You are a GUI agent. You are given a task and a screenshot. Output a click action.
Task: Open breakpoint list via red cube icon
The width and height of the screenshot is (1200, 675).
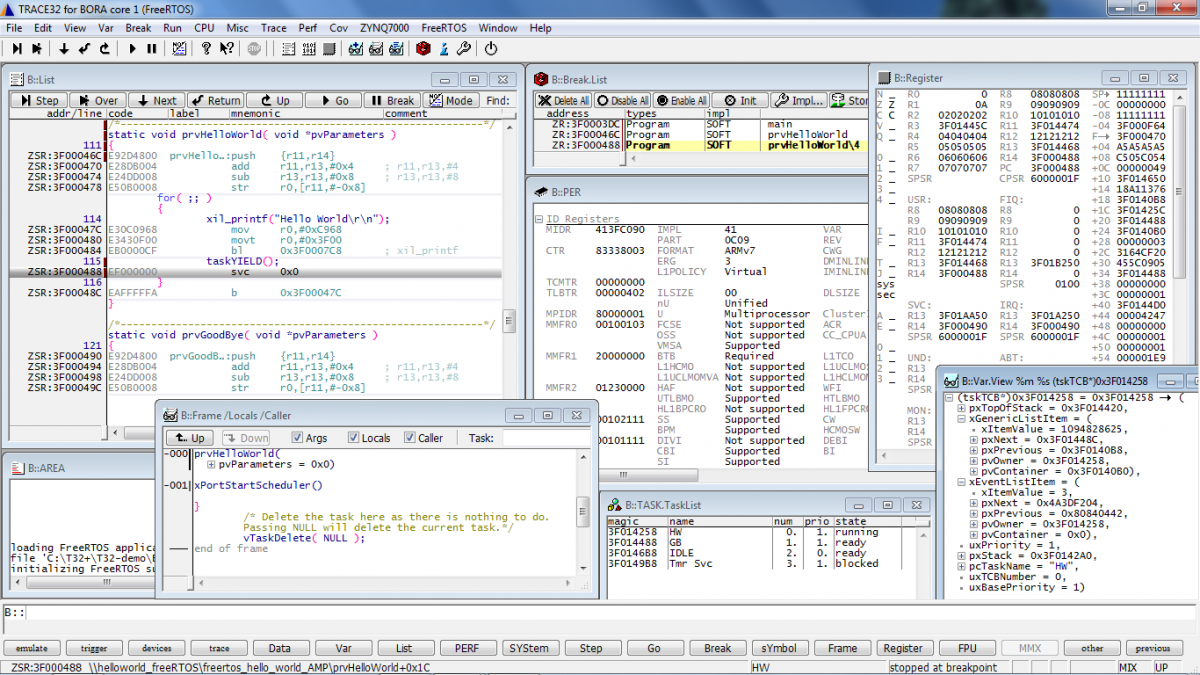pyautogui.click(x=423, y=48)
